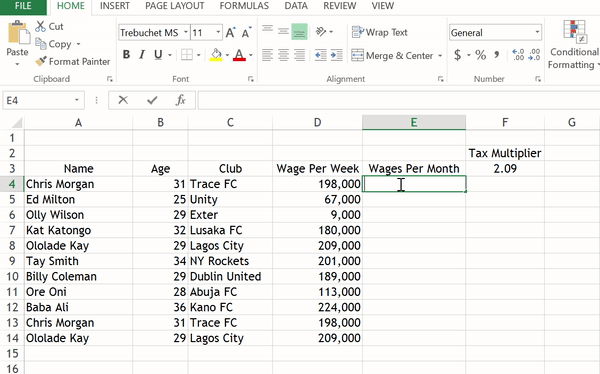
Task: Decrease decimal places
Action: (534, 55)
